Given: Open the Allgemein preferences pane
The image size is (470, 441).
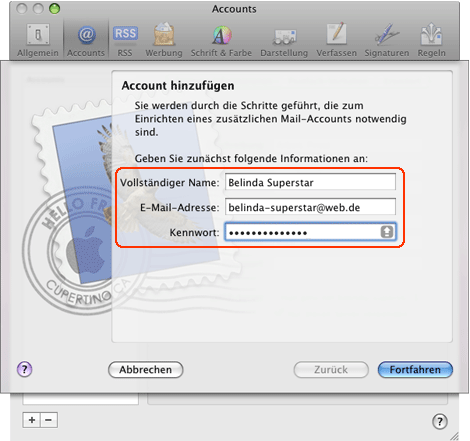Looking at the screenshot, I should pos(38,40).
